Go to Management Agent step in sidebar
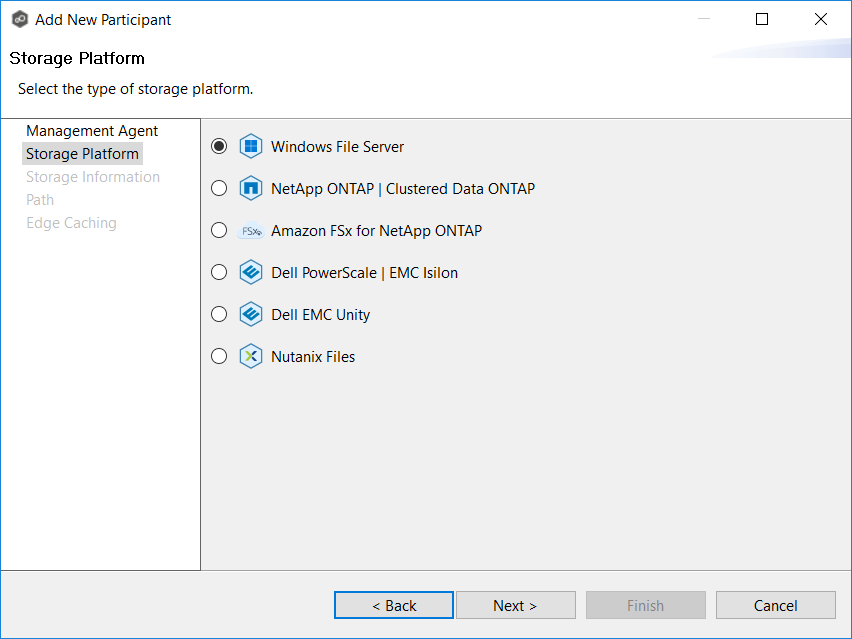Viewport: 852px width, 639px height. (x=92, y=131)
